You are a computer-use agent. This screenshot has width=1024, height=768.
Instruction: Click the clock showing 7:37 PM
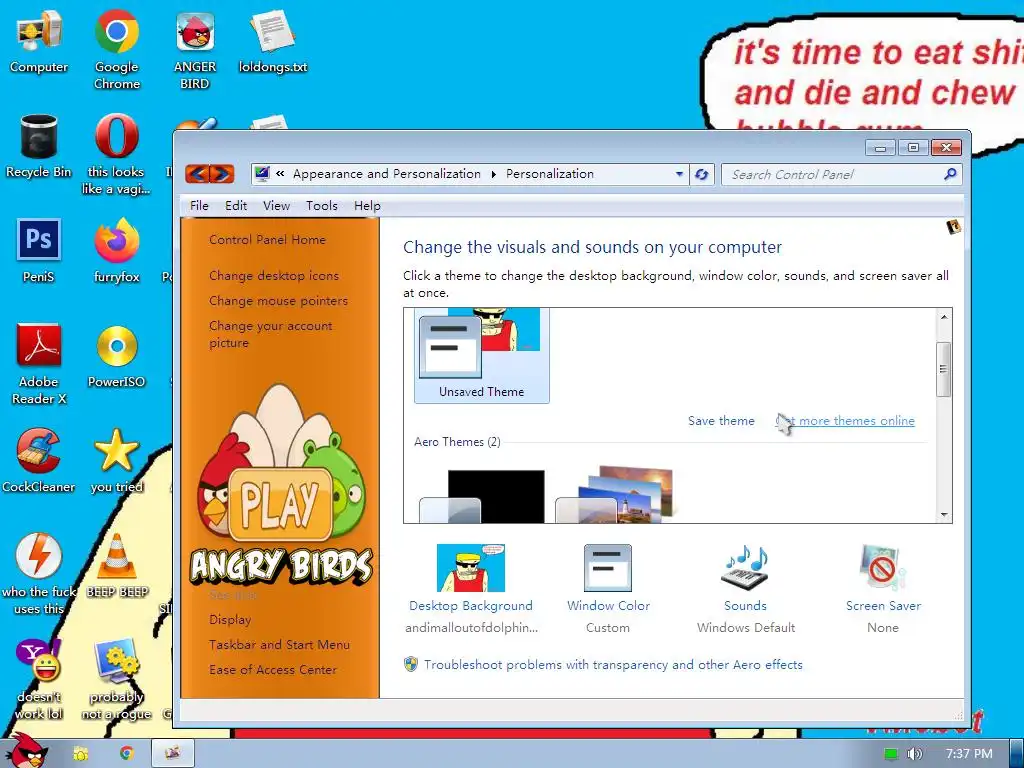point(969,754)
